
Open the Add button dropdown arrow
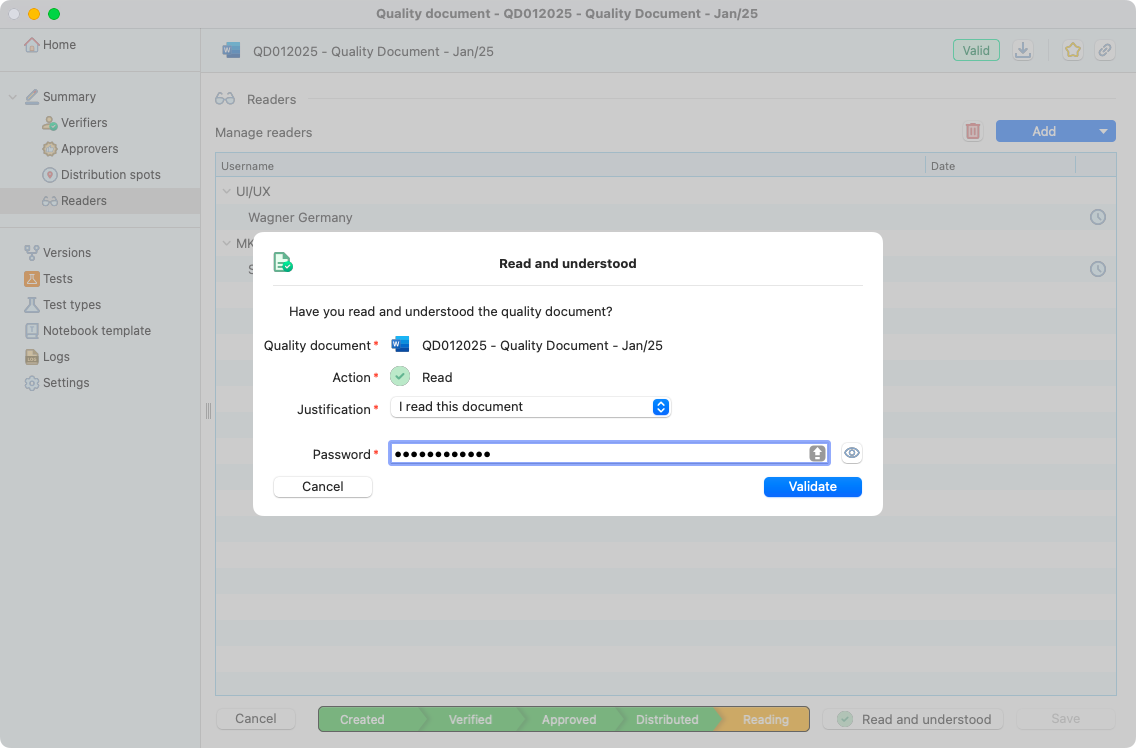pyautogui.click(x=1103, y=131)
